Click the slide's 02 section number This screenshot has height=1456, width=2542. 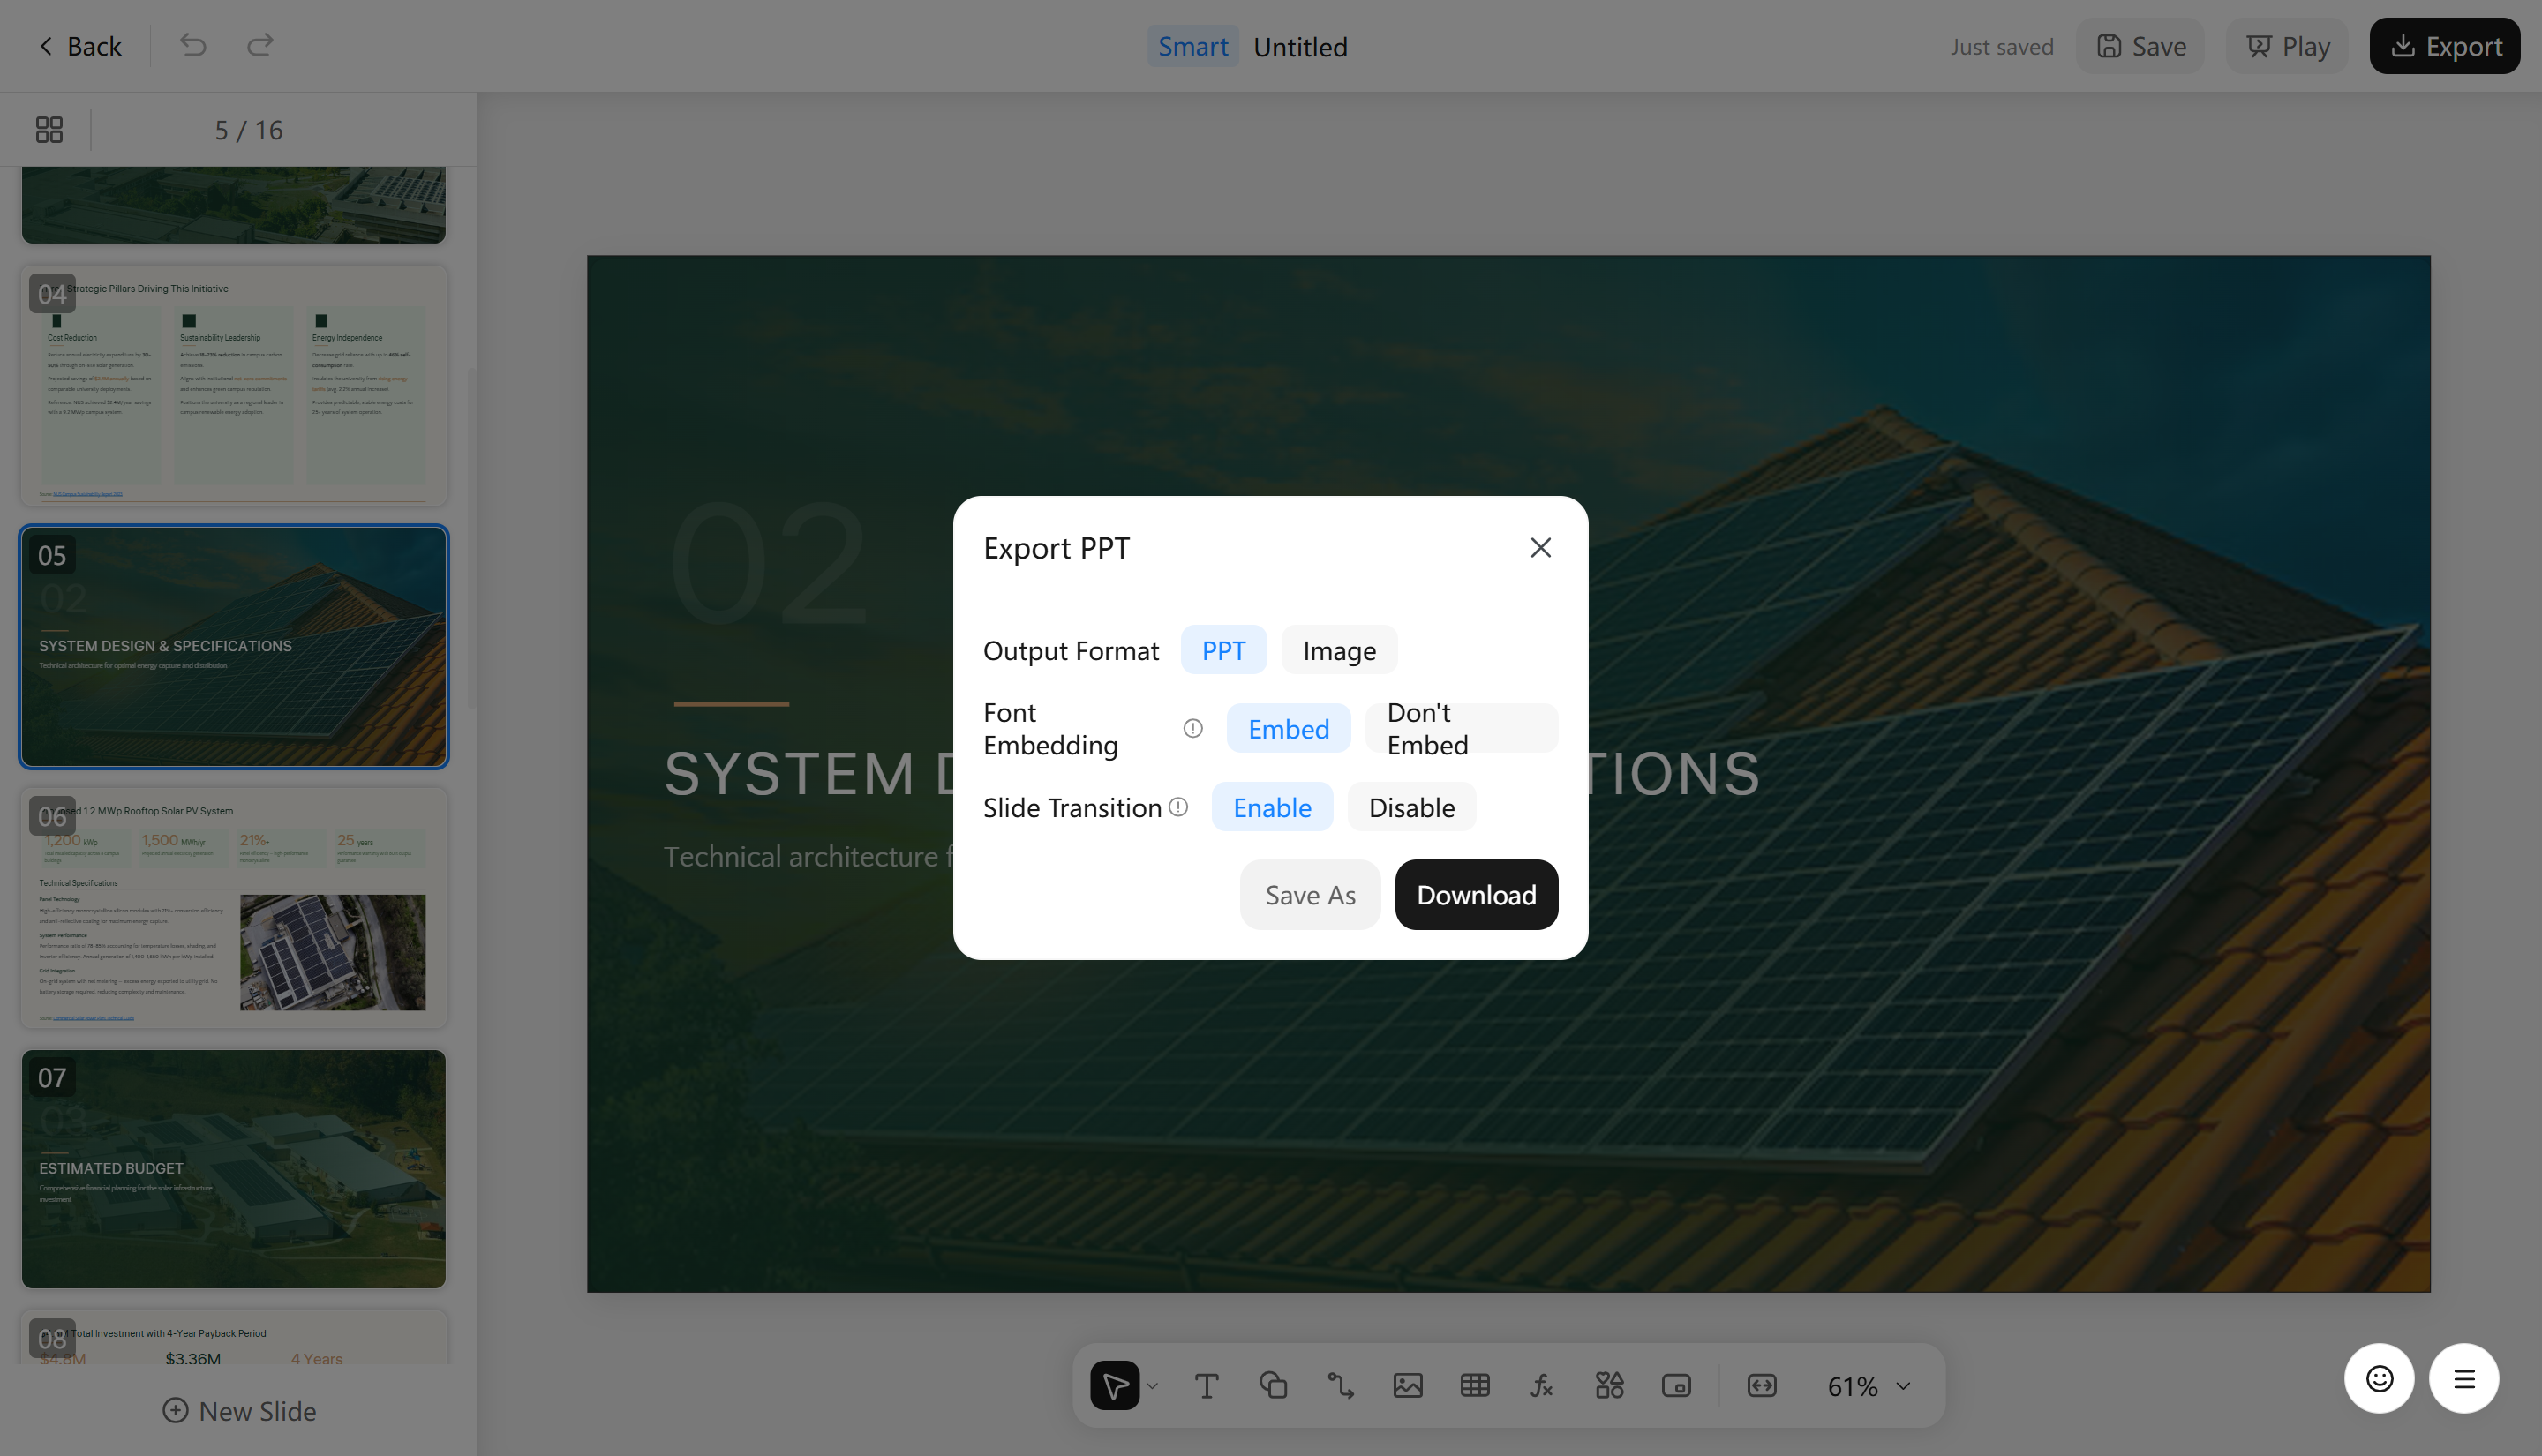767,563
